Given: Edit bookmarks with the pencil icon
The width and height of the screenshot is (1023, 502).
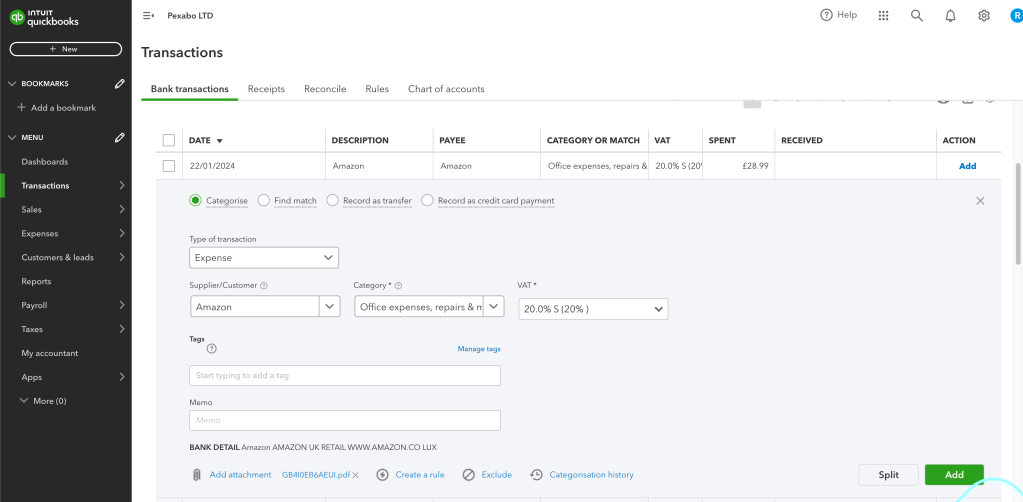Looking at the screenshot, I should pos(119,84).
